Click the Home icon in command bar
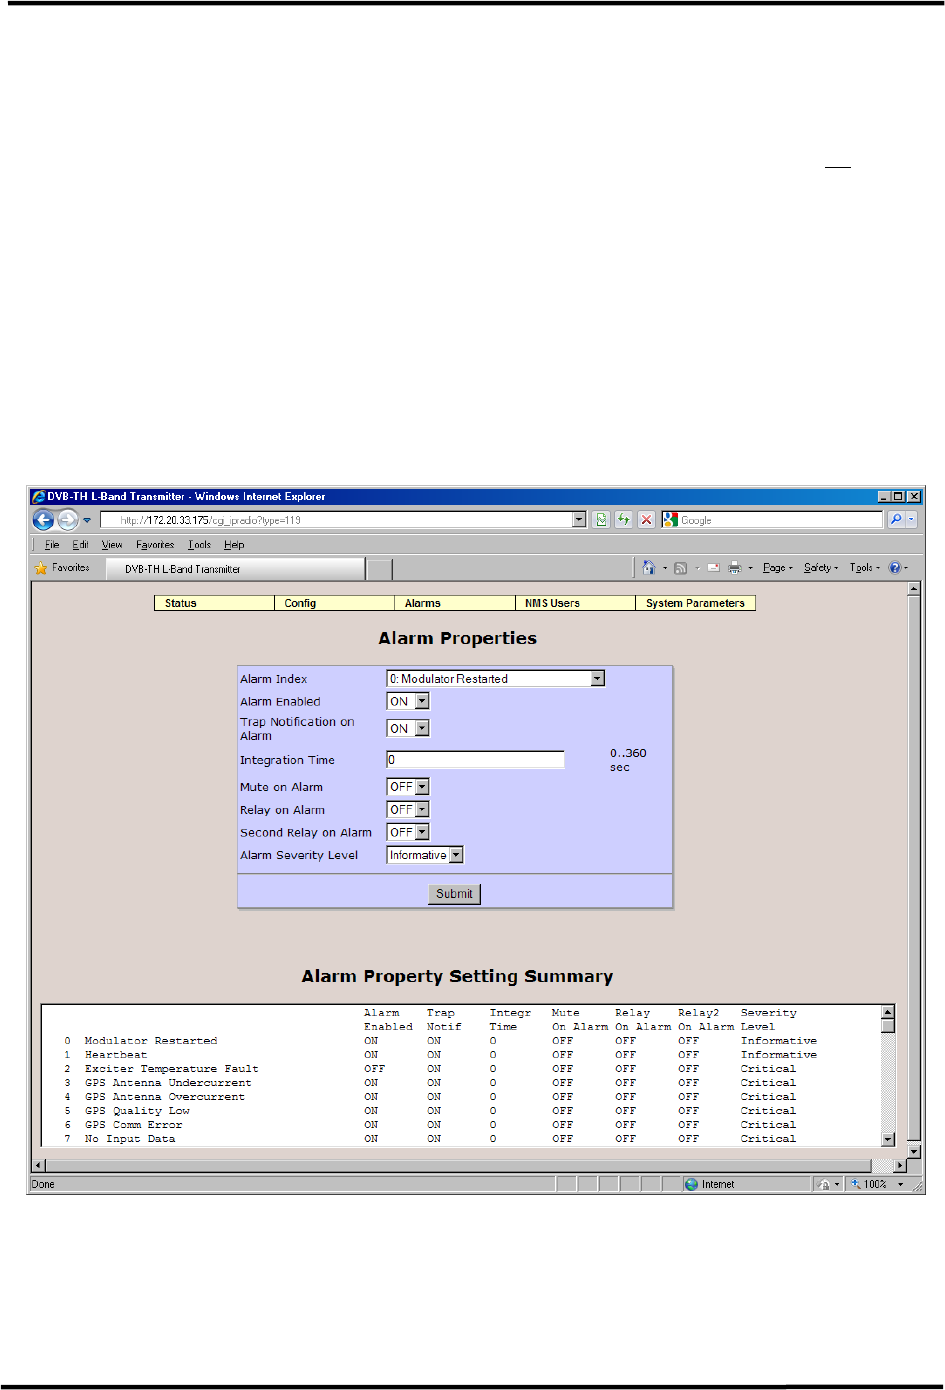Image resolution: width=945 pixels, height=1390 pixels. (x=649, y=568)
